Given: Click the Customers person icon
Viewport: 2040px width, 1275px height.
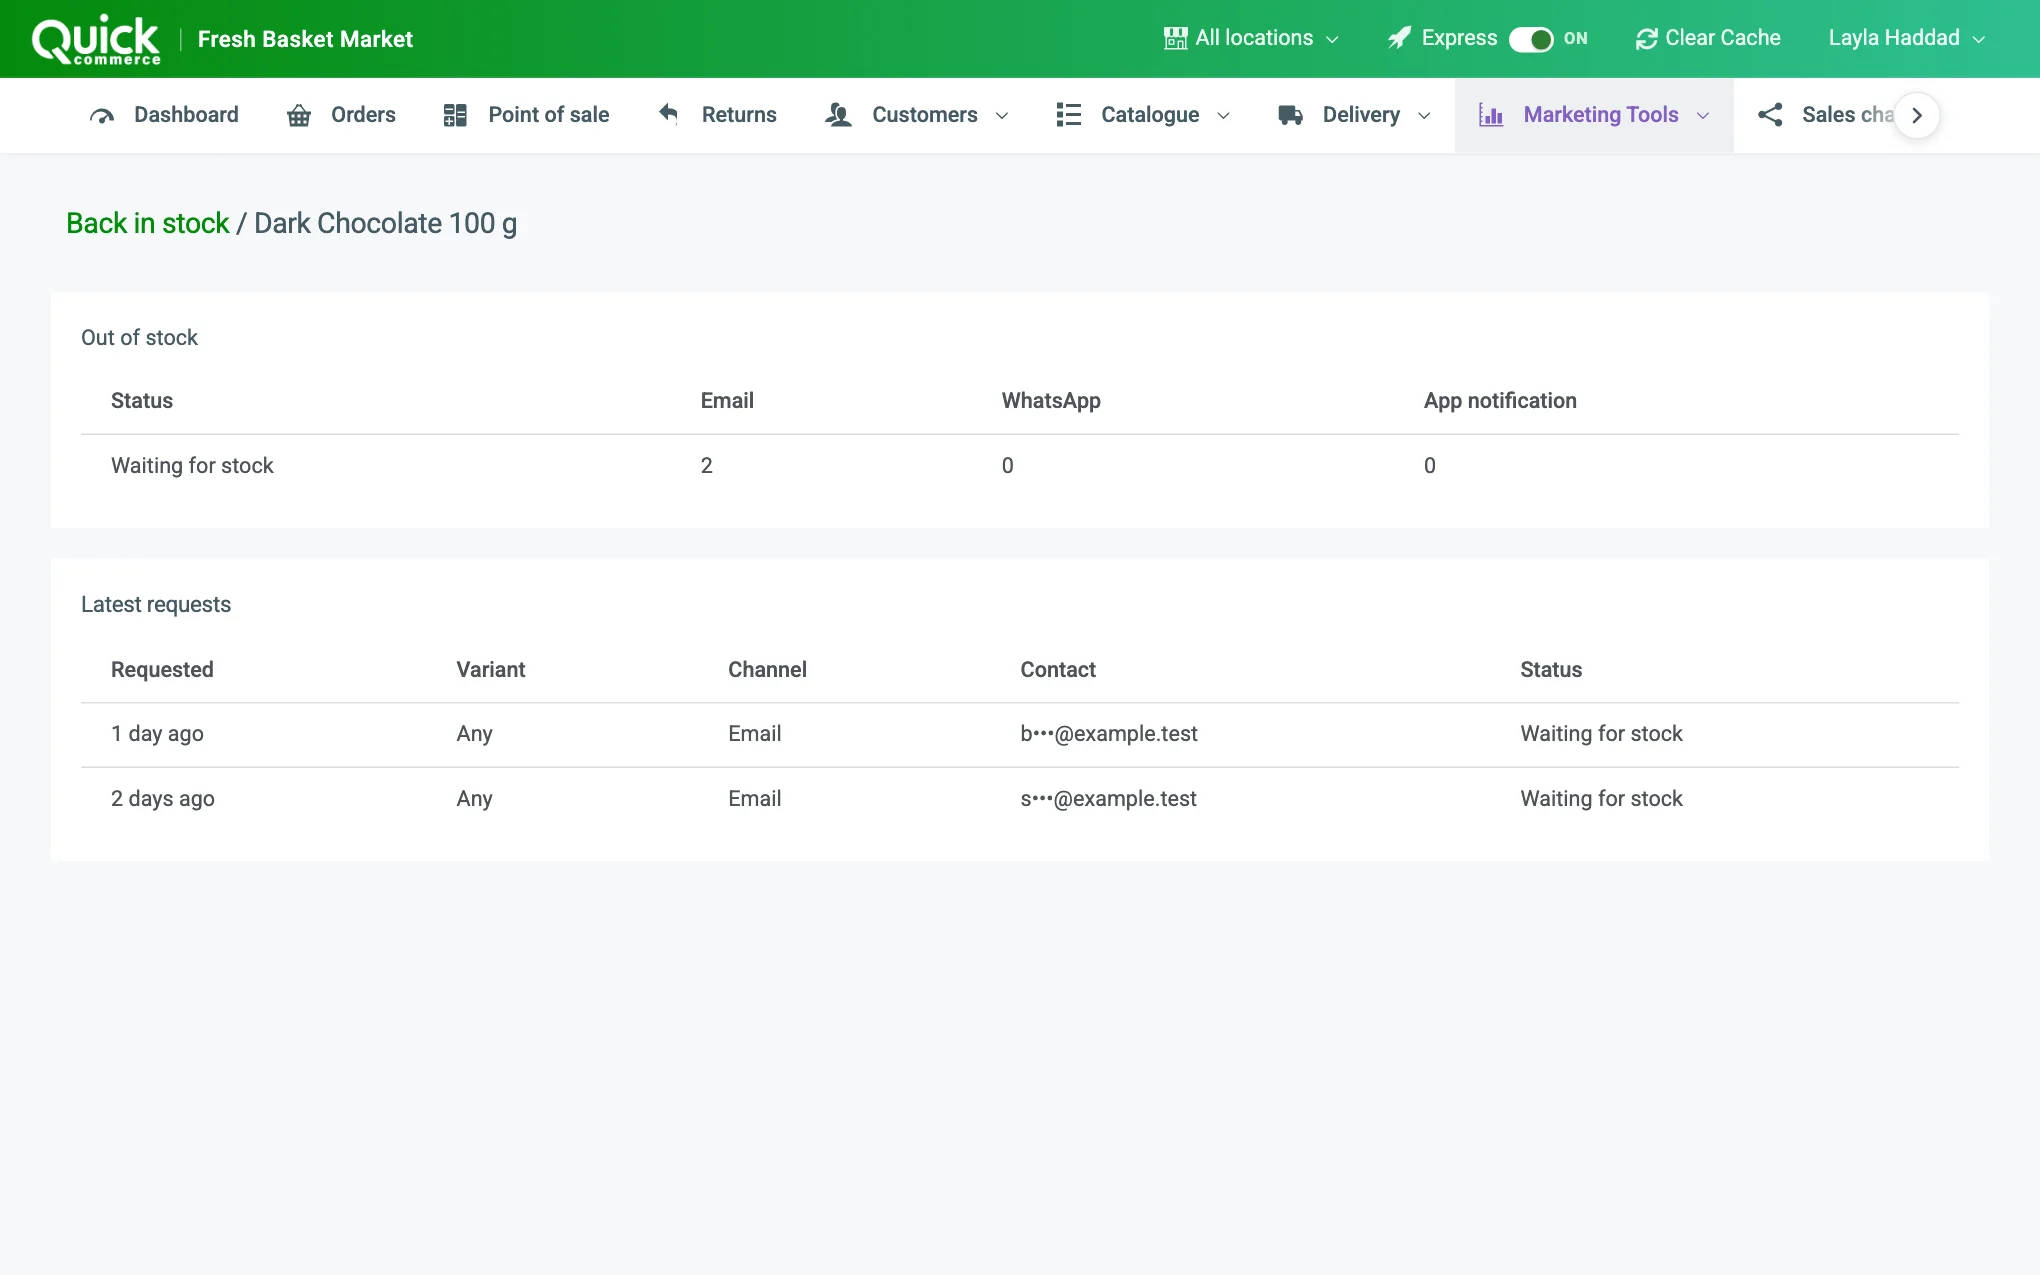Looking at the screenshot, I should (838, 116).
